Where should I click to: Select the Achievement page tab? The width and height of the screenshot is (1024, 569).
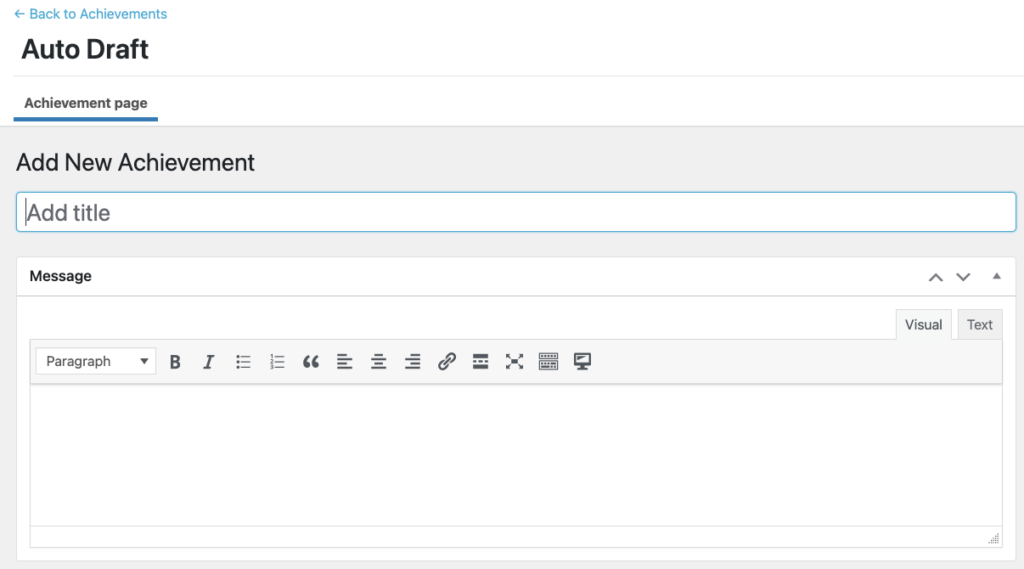click(x=86, y=103)
